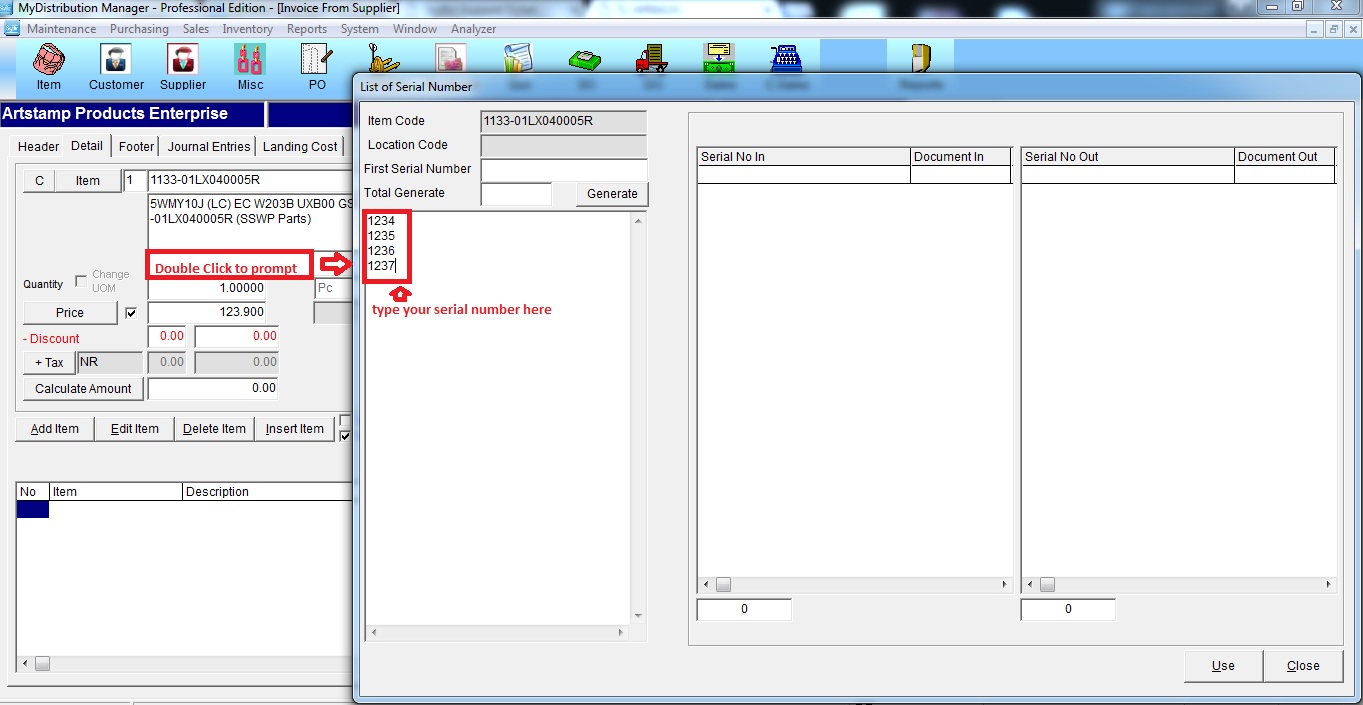Open the Customer toolbar icon
Screen dimensions: 1363x705
116,66
